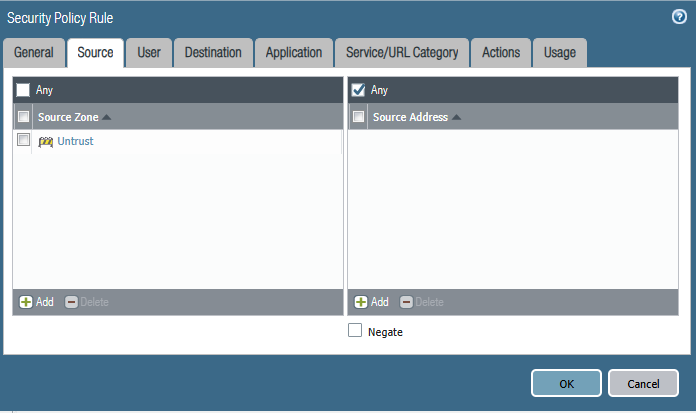View the Usage tab
696x413 pixels.
coord(560,53)
